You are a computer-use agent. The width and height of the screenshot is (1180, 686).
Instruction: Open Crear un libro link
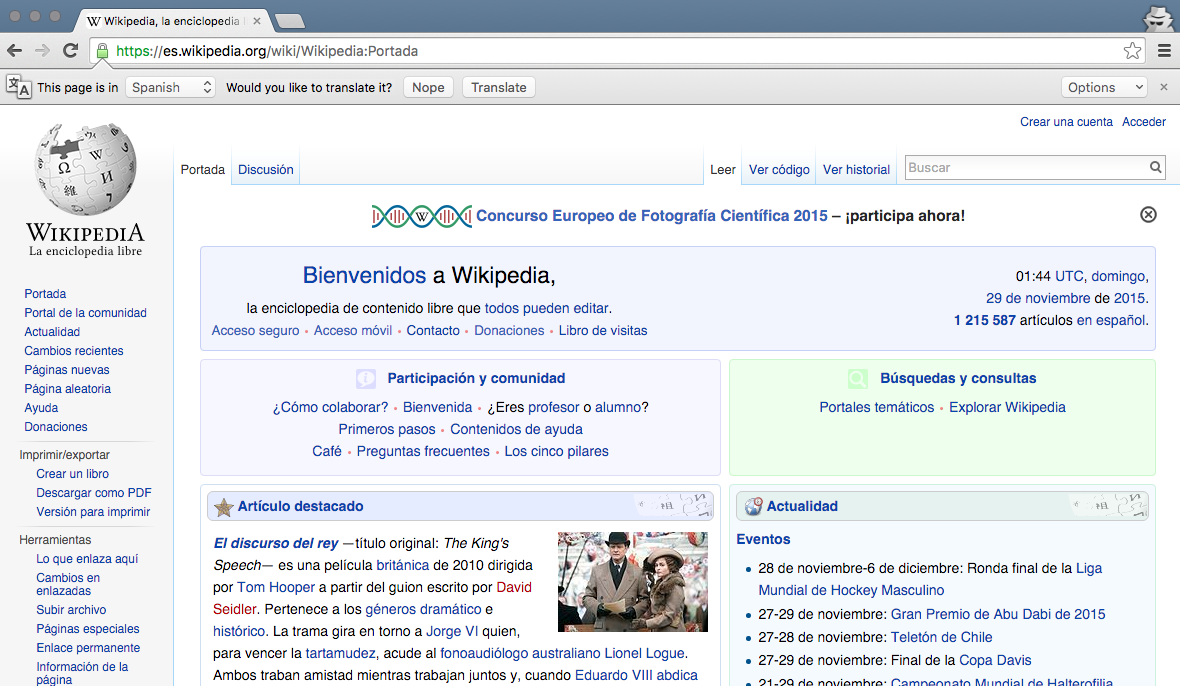click(x=72, y=474)
